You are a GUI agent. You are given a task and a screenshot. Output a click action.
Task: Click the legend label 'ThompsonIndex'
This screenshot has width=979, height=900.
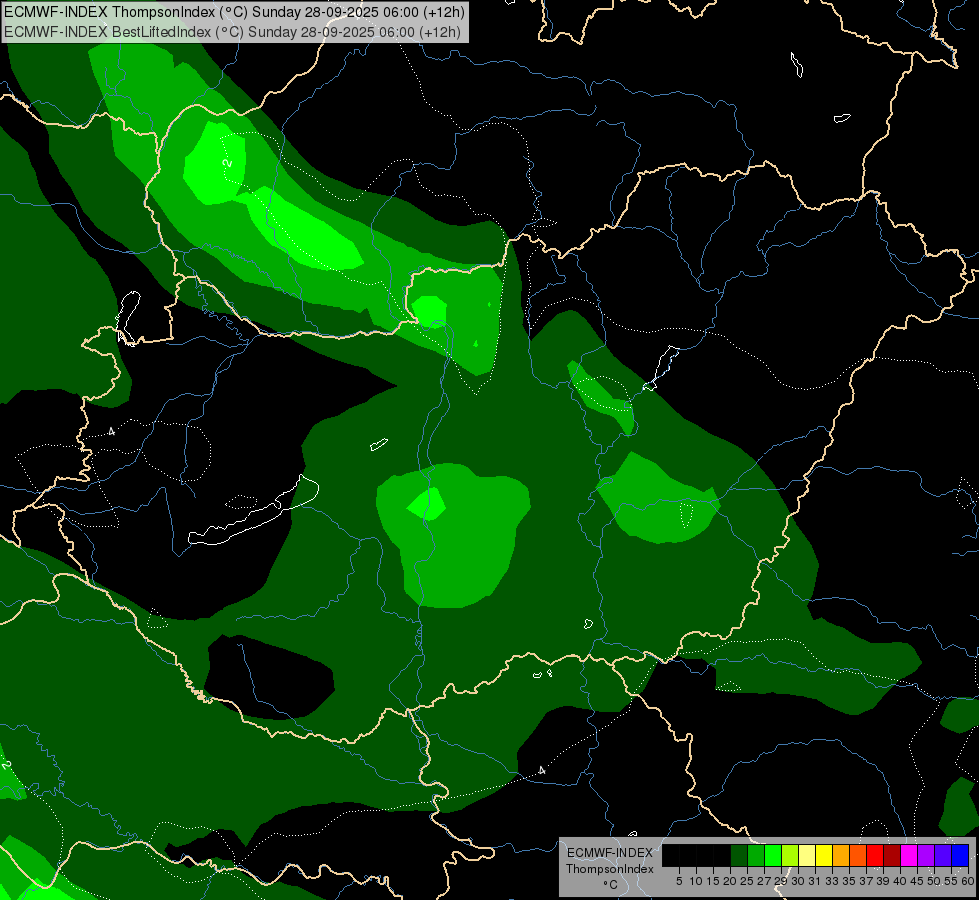(610, 869)
